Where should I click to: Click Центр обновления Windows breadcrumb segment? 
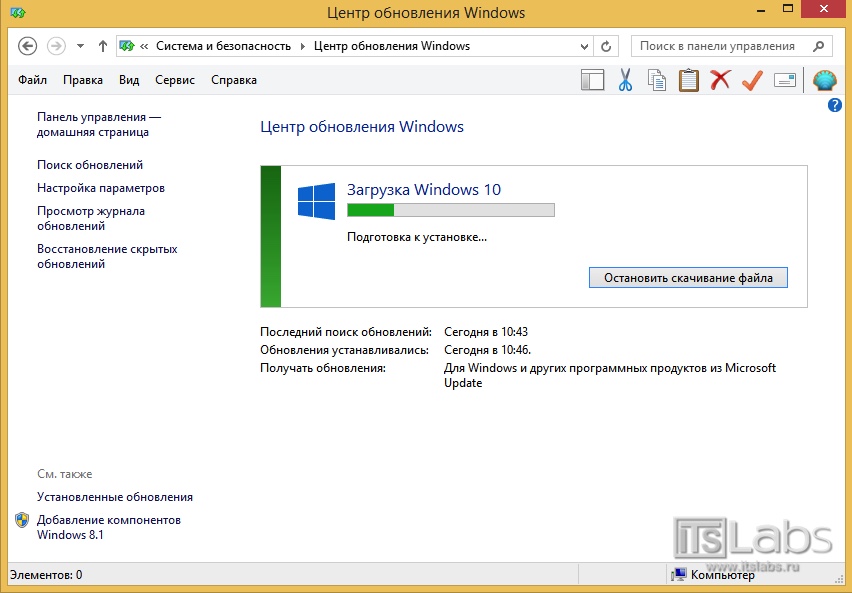392,46
